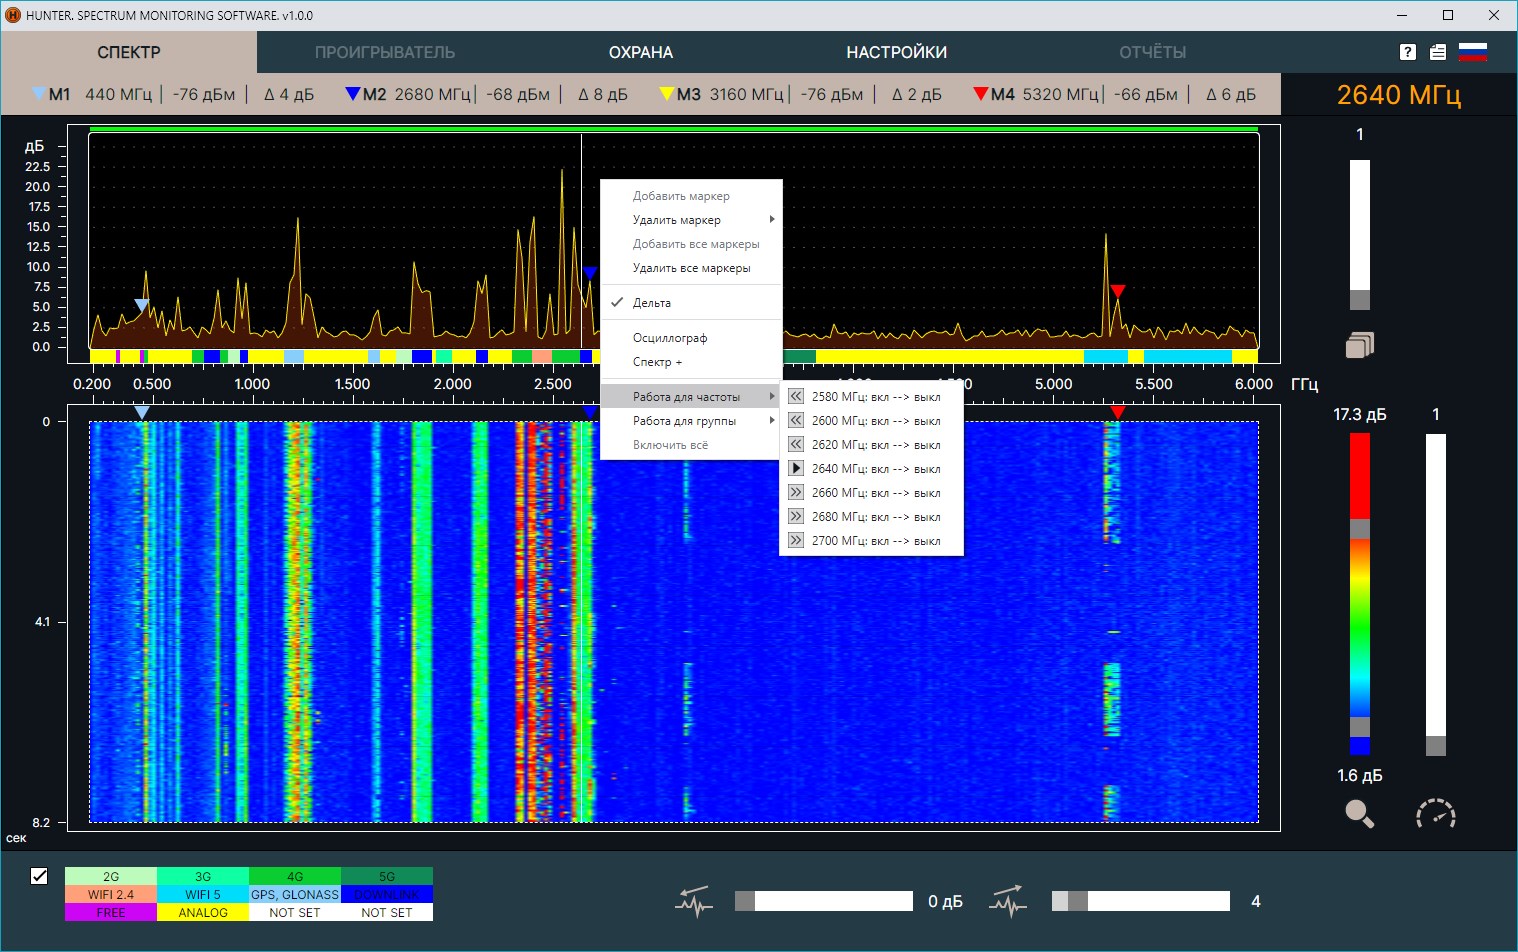Open the НАСТРОЙКИ tab
Viewport: 1518px width, 952px height.
(896, 52)
